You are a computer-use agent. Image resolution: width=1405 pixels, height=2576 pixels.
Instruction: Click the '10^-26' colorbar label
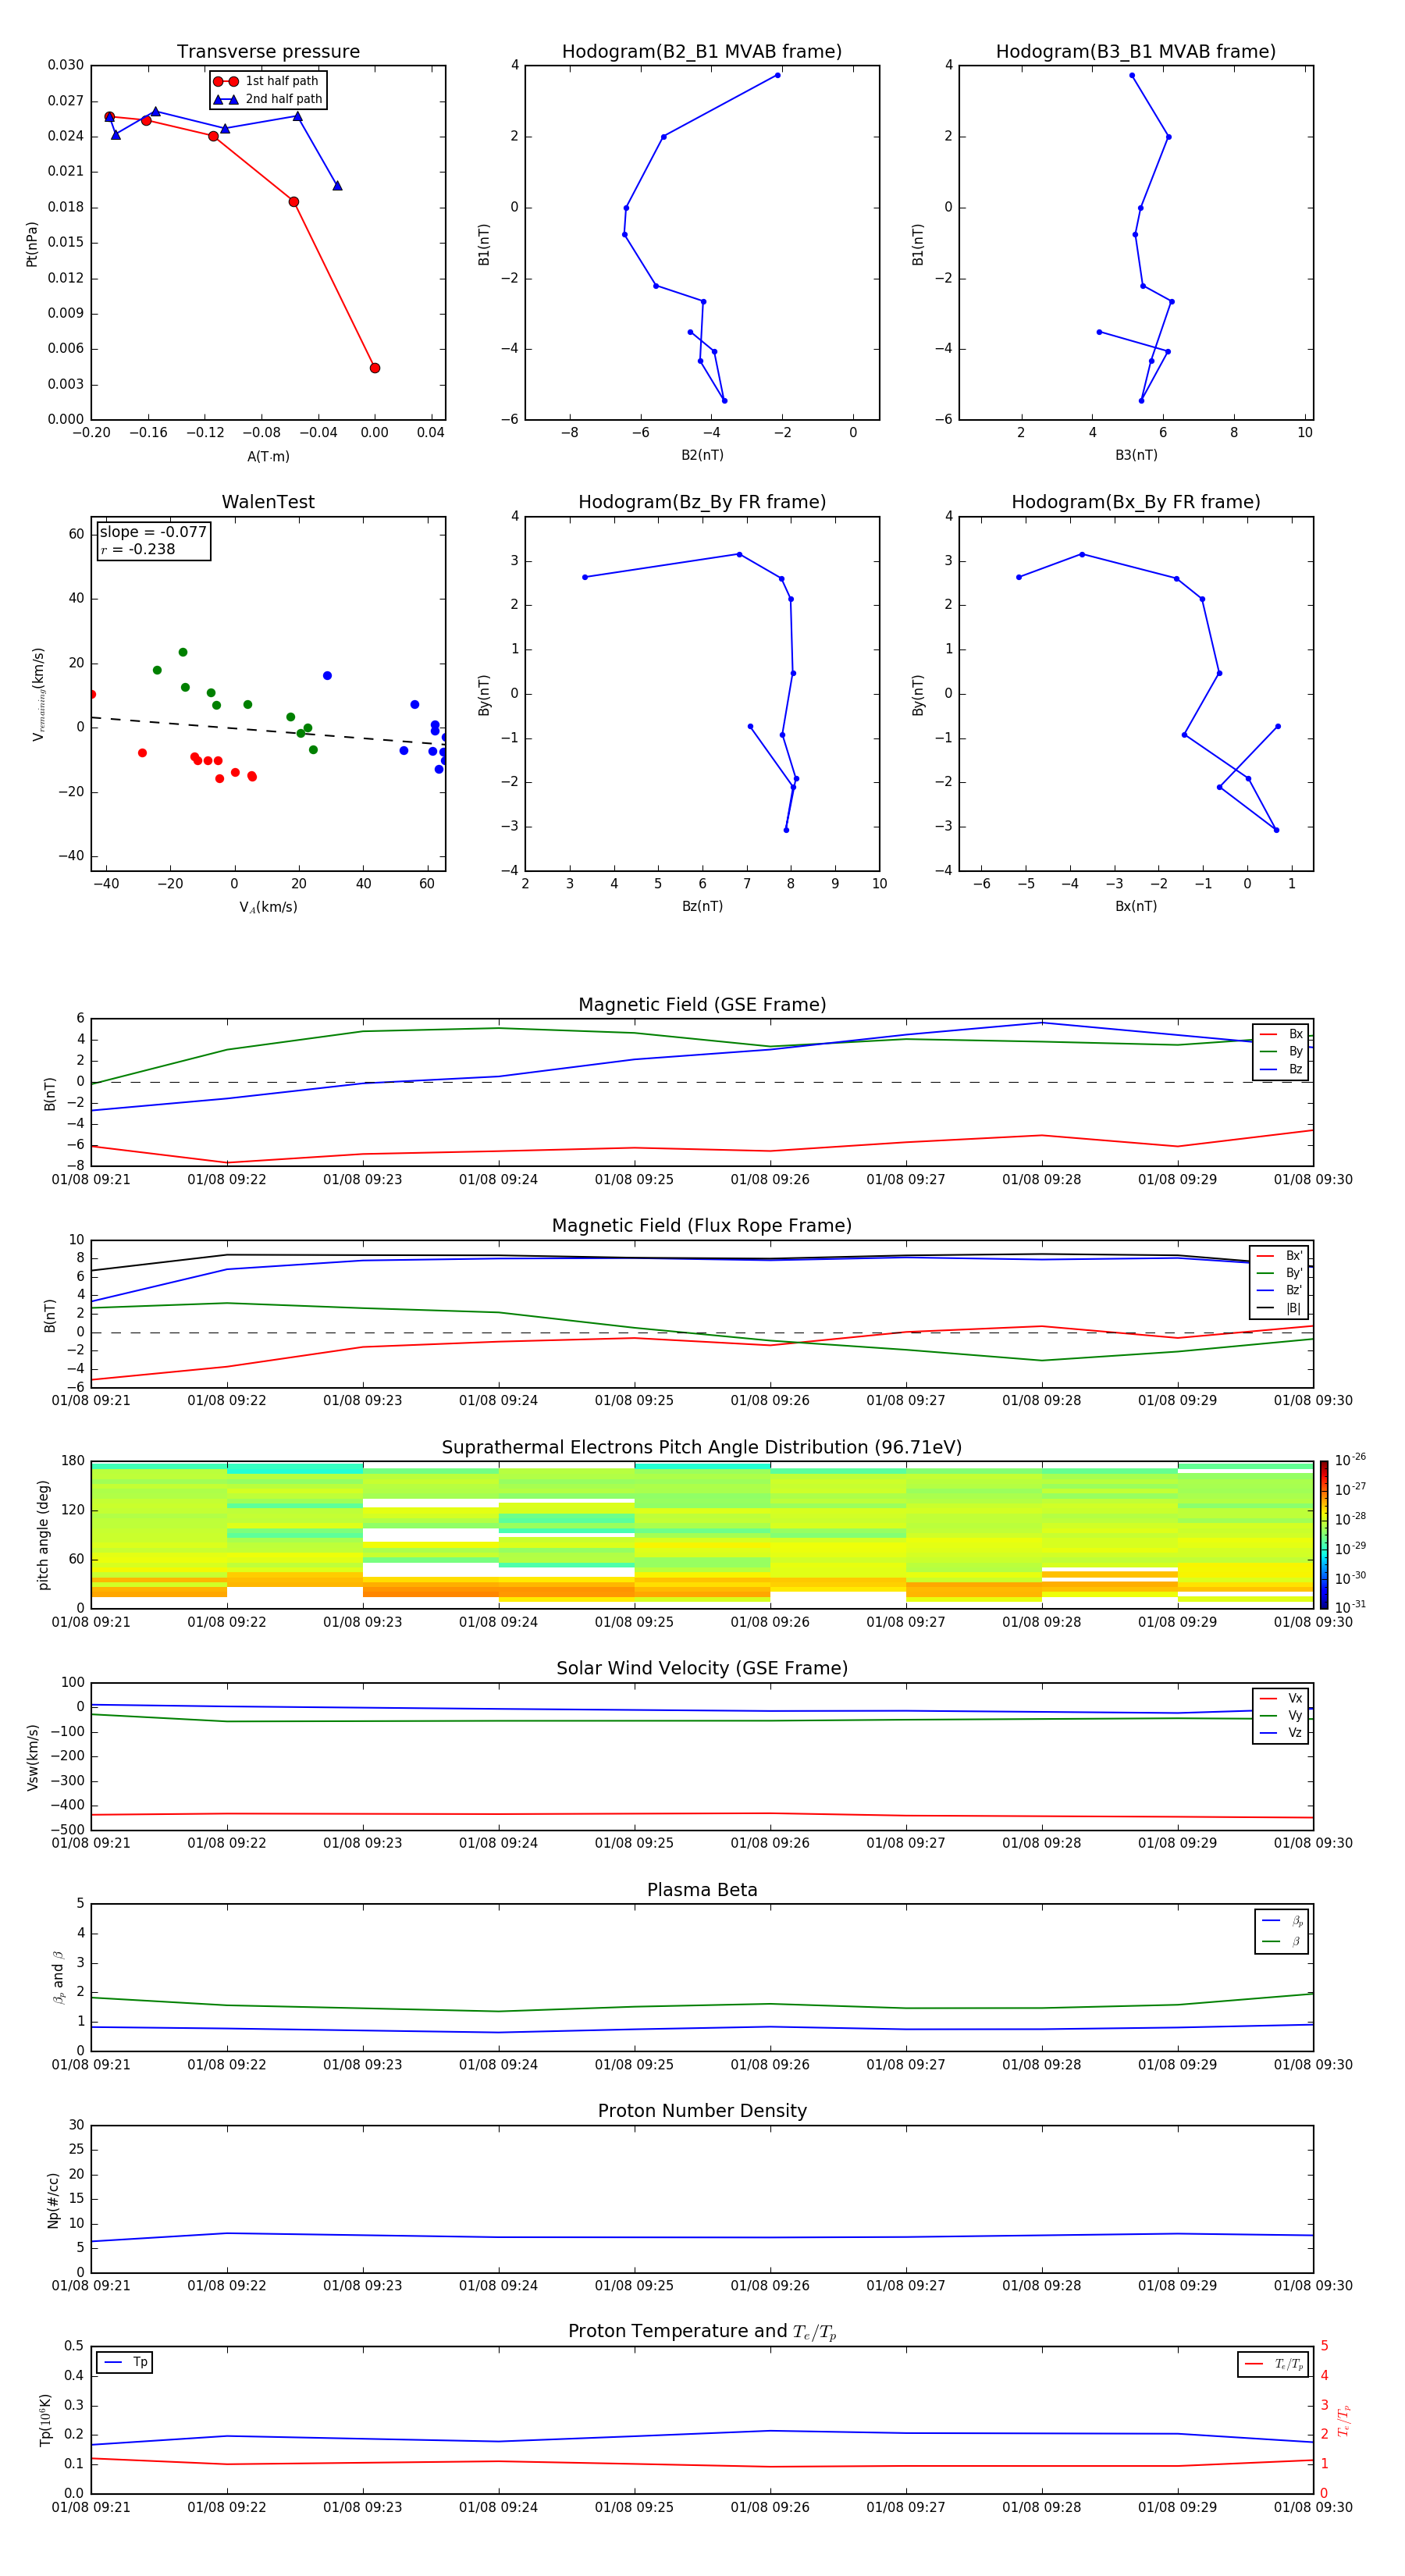click(1350, 1460)
